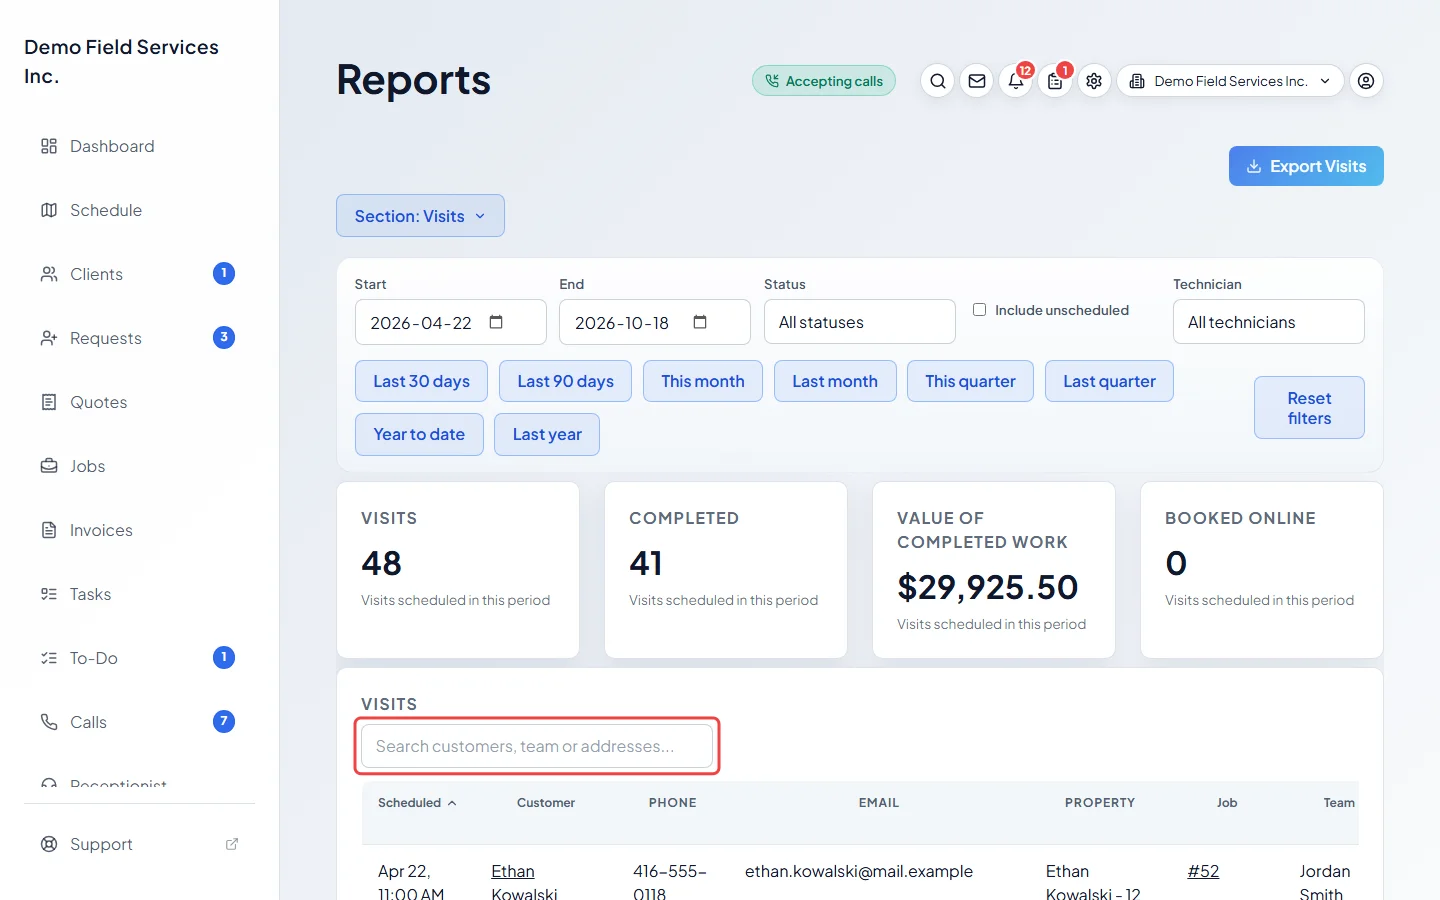Click the To-Do checklist icon in sidebar
1440x900 pixels.
49,658
